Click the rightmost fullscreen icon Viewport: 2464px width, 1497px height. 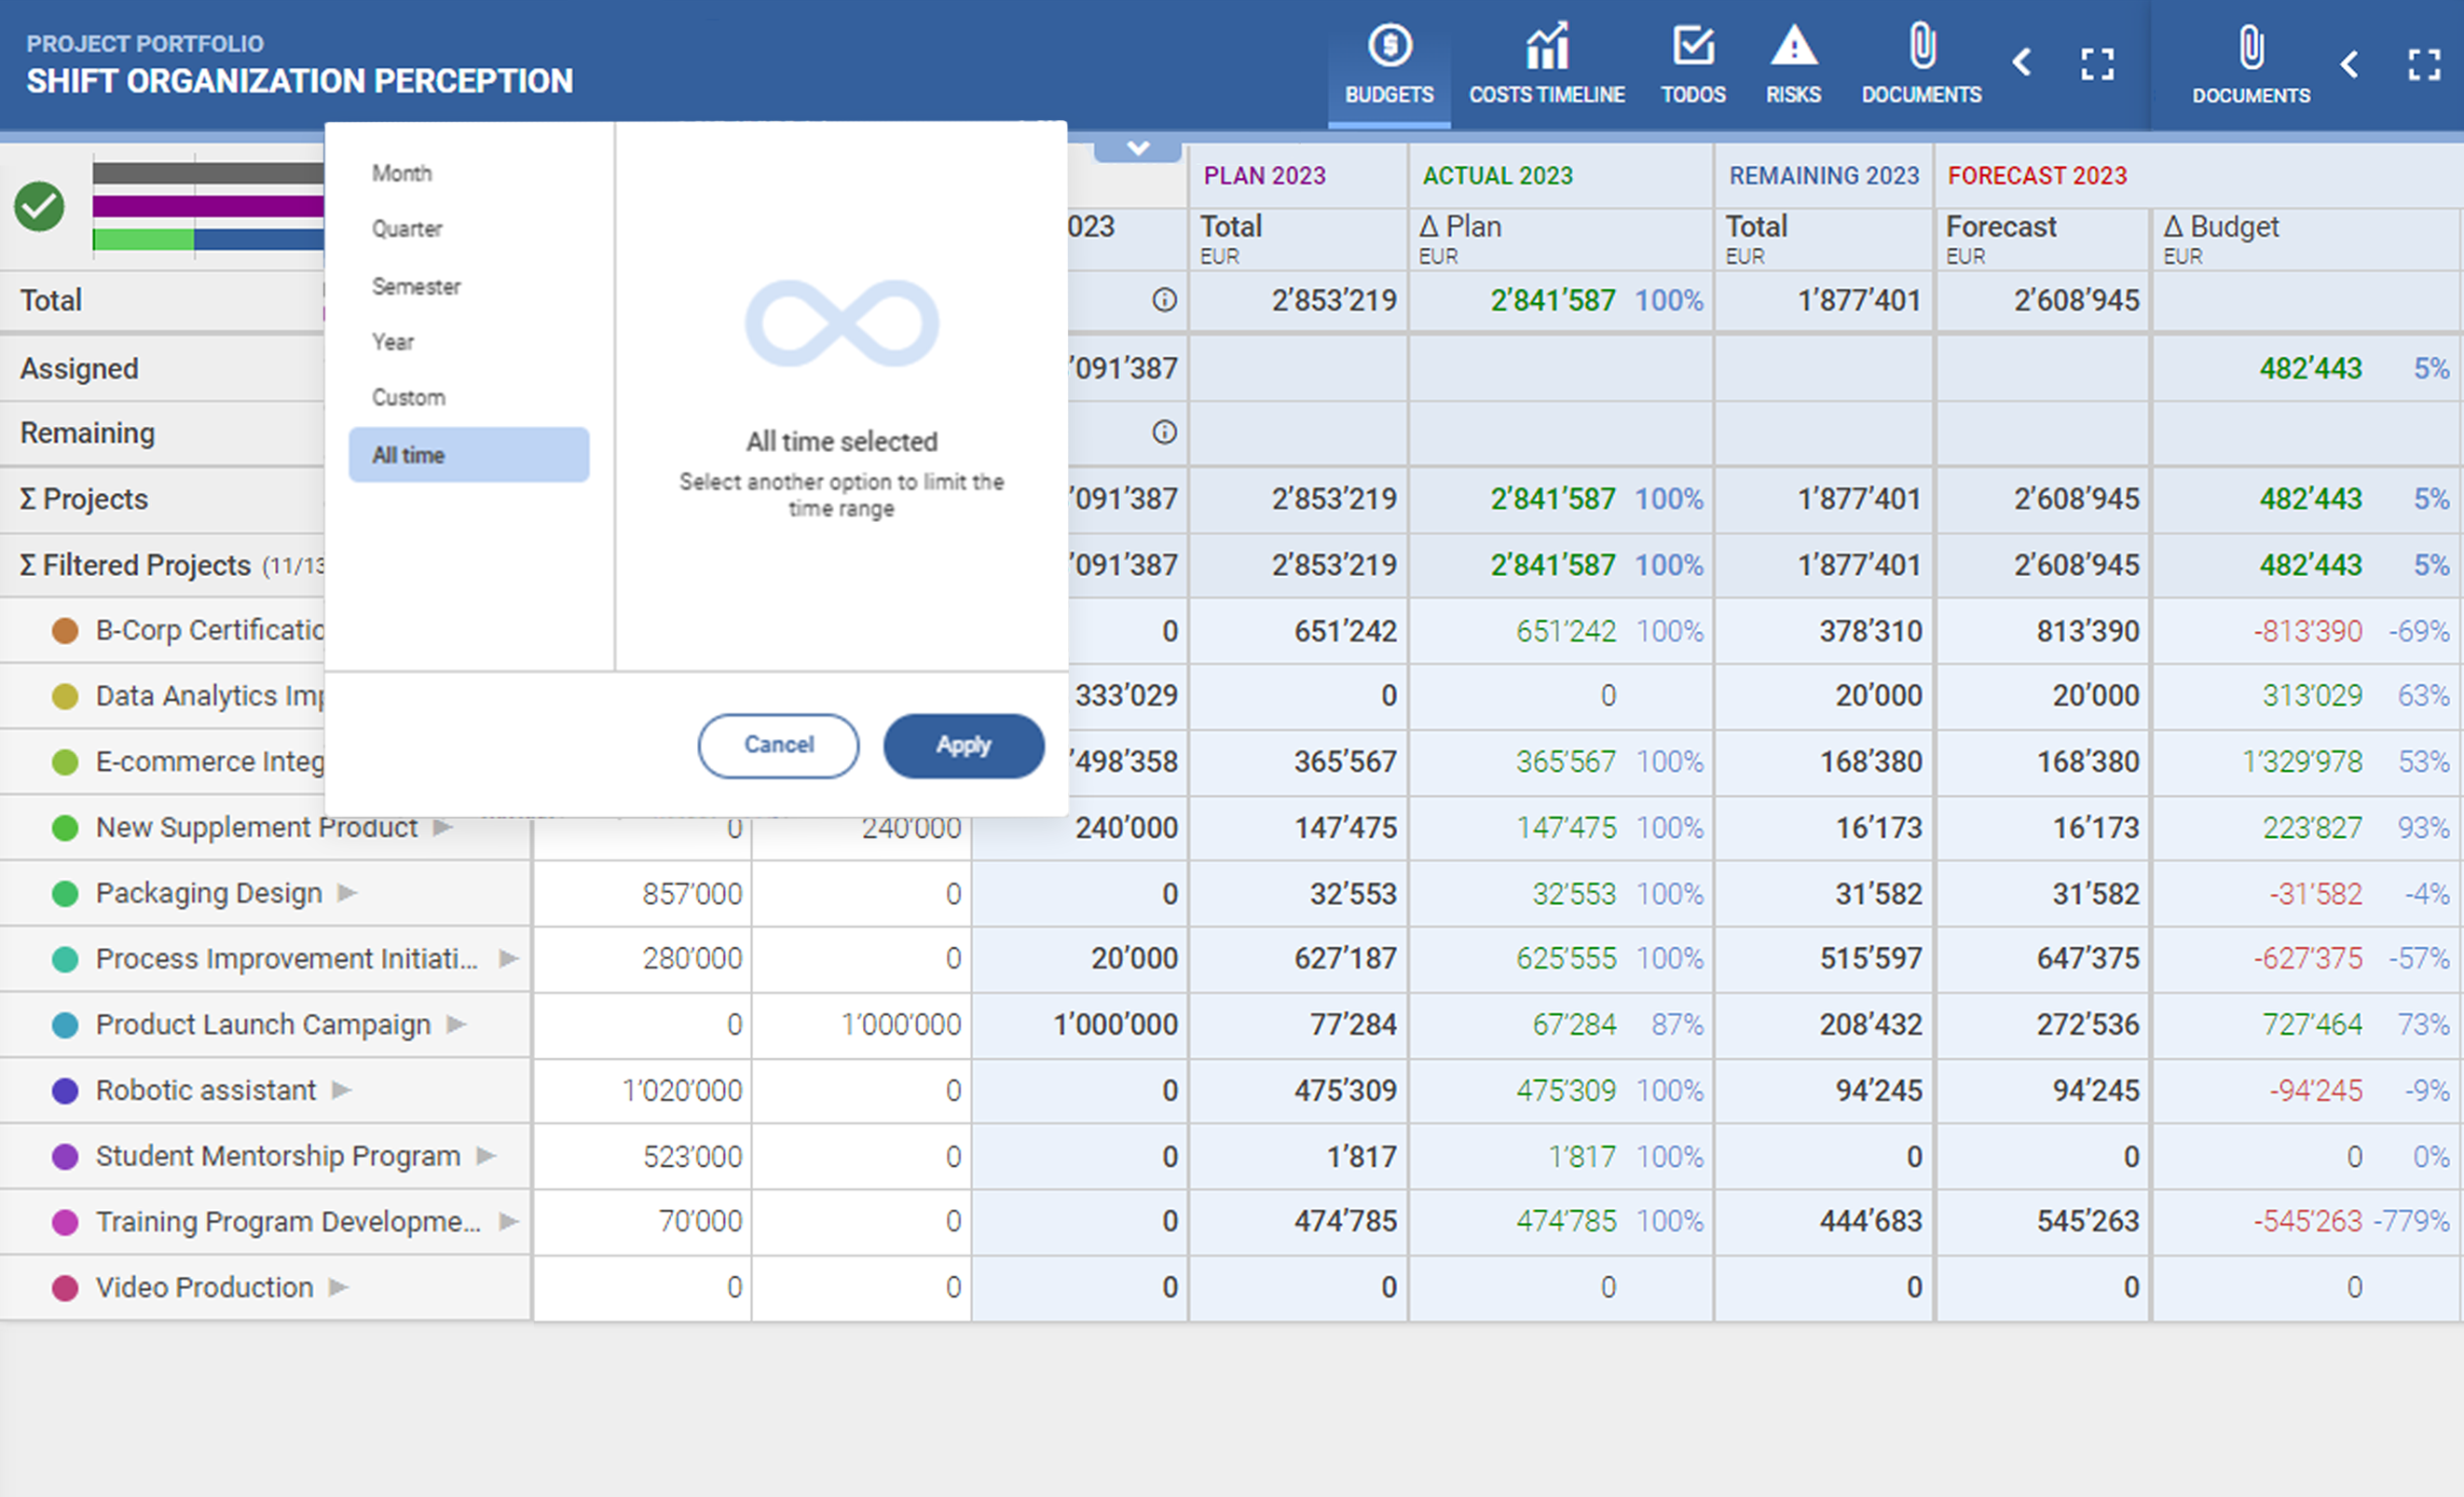pyautogui.click(x=2424, y=65)
